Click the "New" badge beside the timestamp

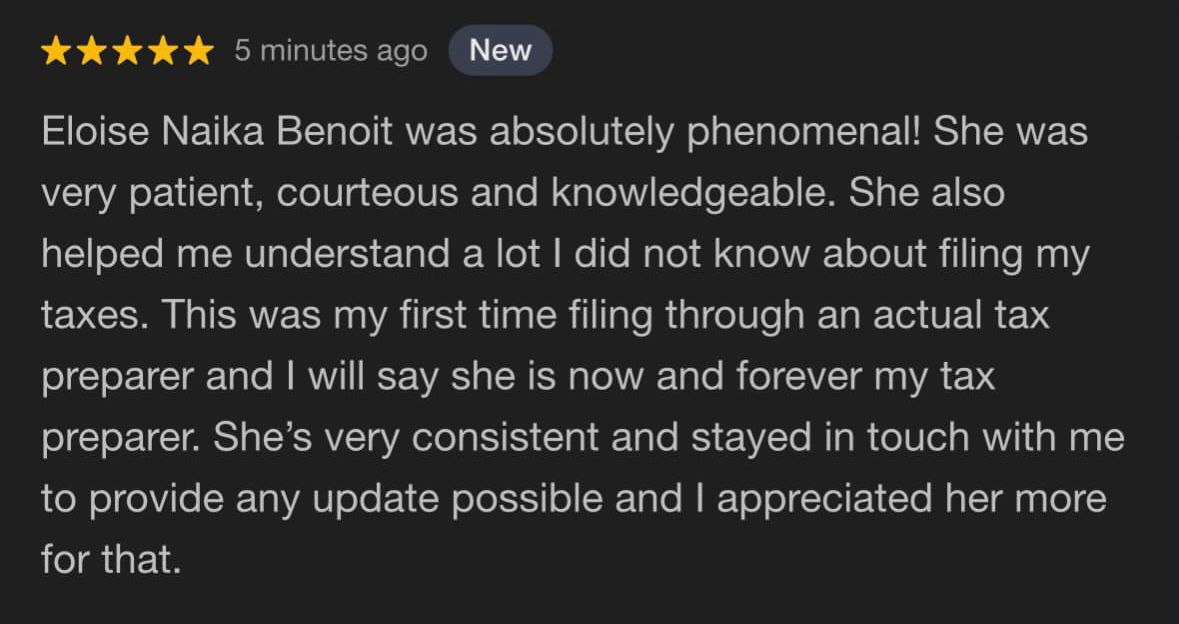(x=500, y=50)
